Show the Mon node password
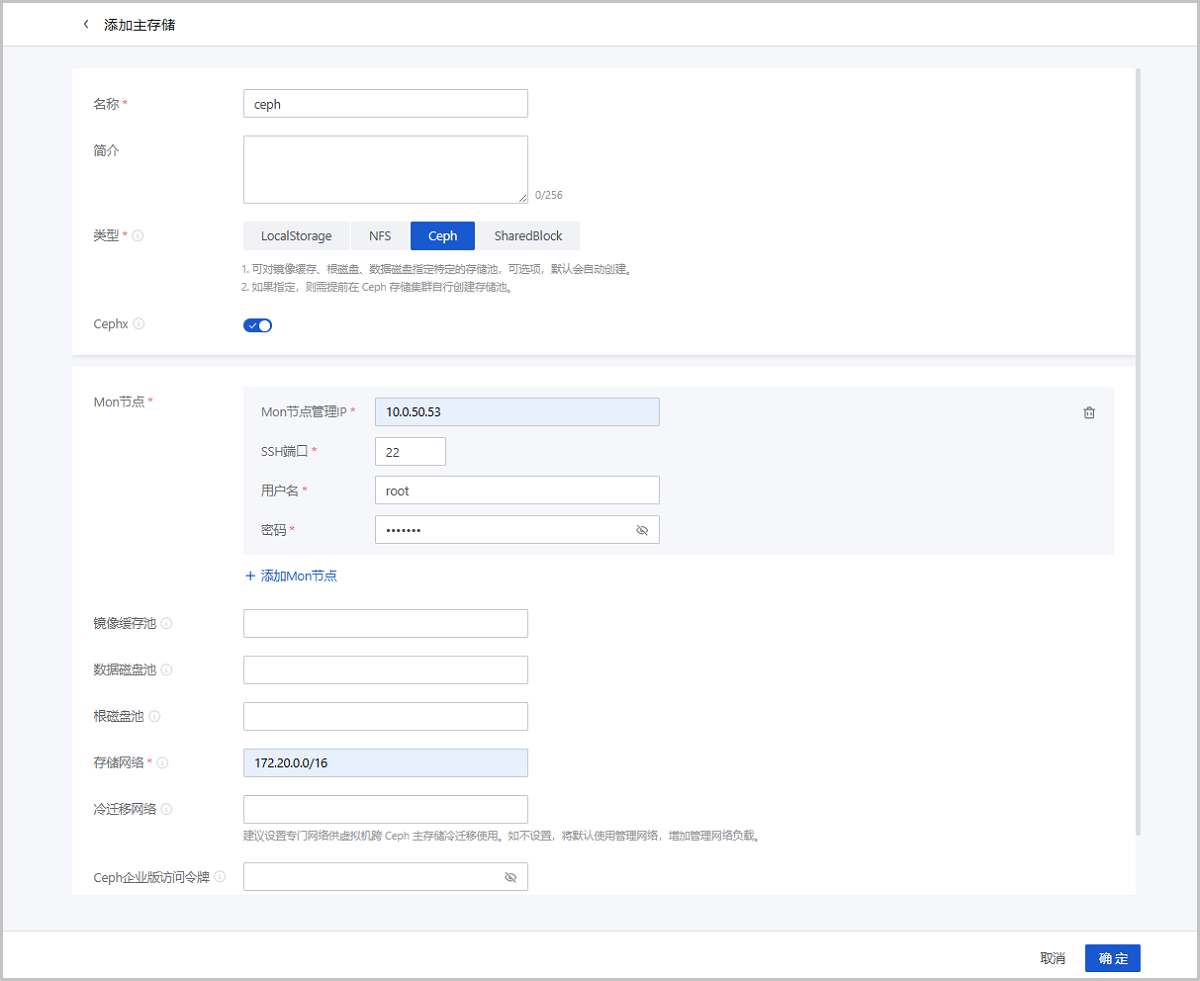Screen dimensions: 1200x981 coord(642,530)
